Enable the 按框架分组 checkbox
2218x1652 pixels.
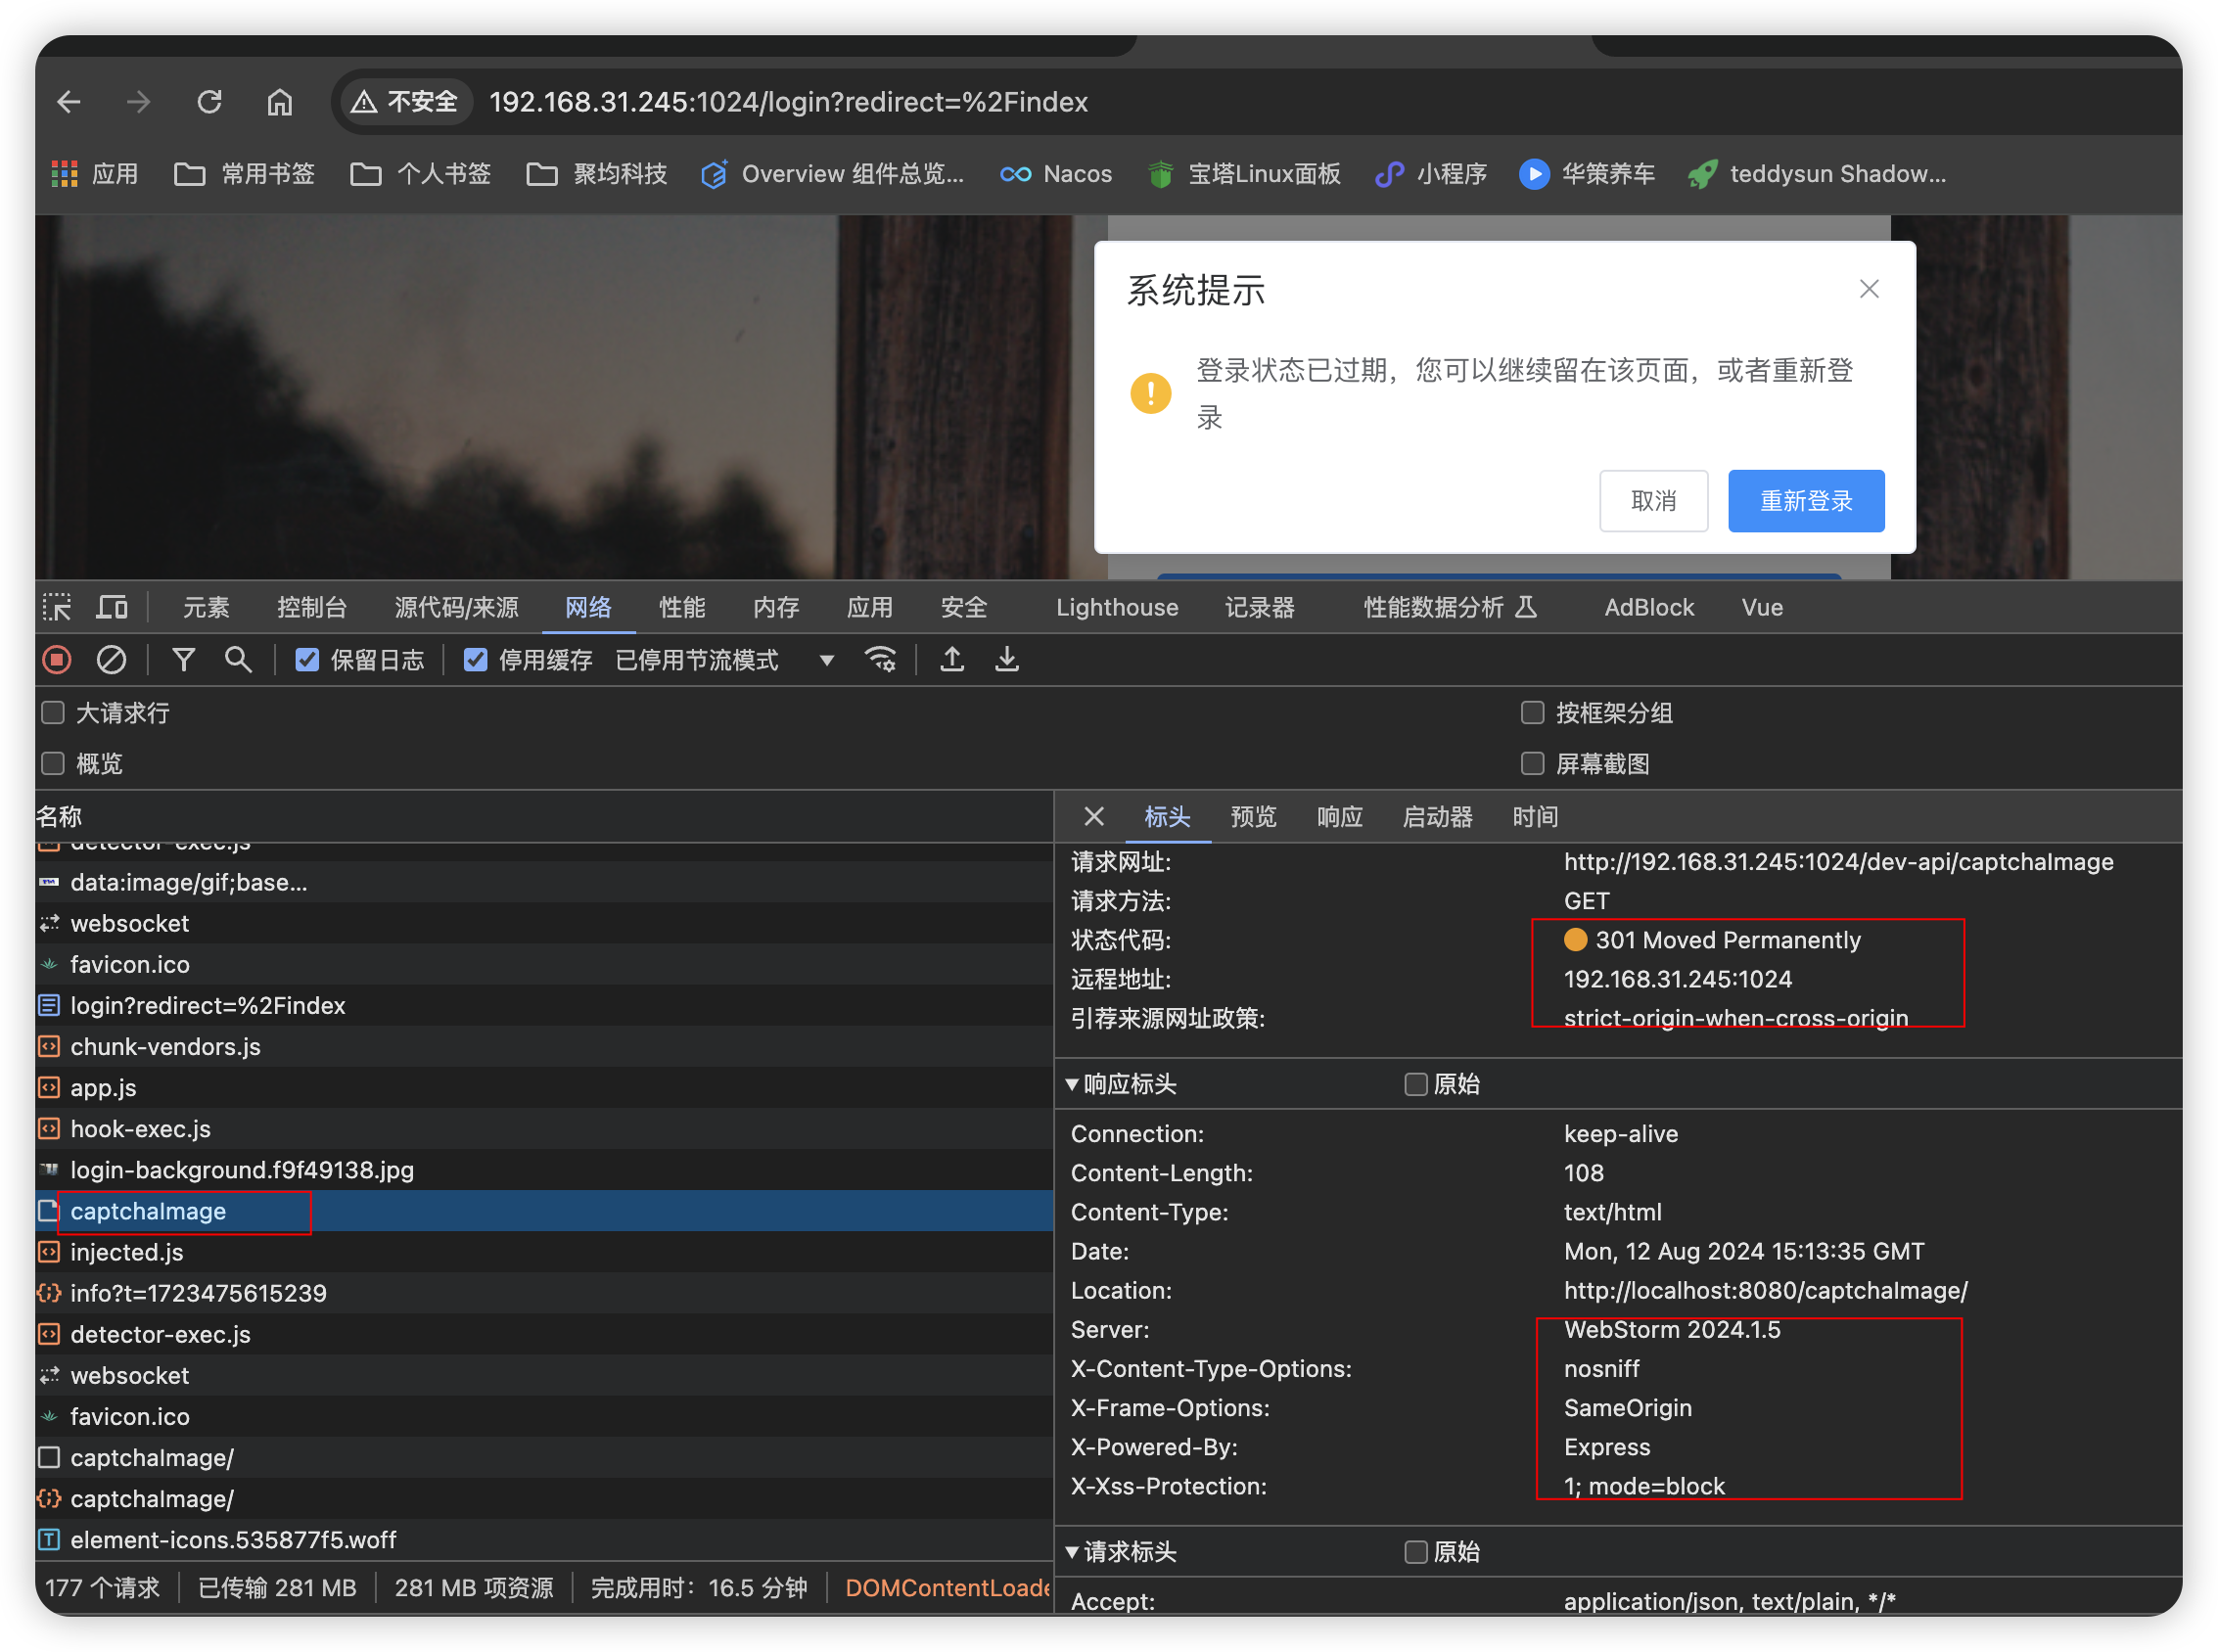tap(1532, 713)
